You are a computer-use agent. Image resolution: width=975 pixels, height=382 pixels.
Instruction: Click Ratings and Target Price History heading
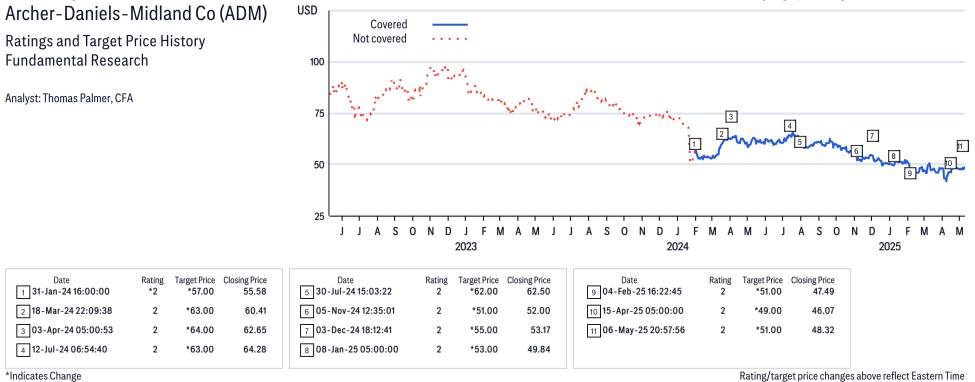click(104, 42)
